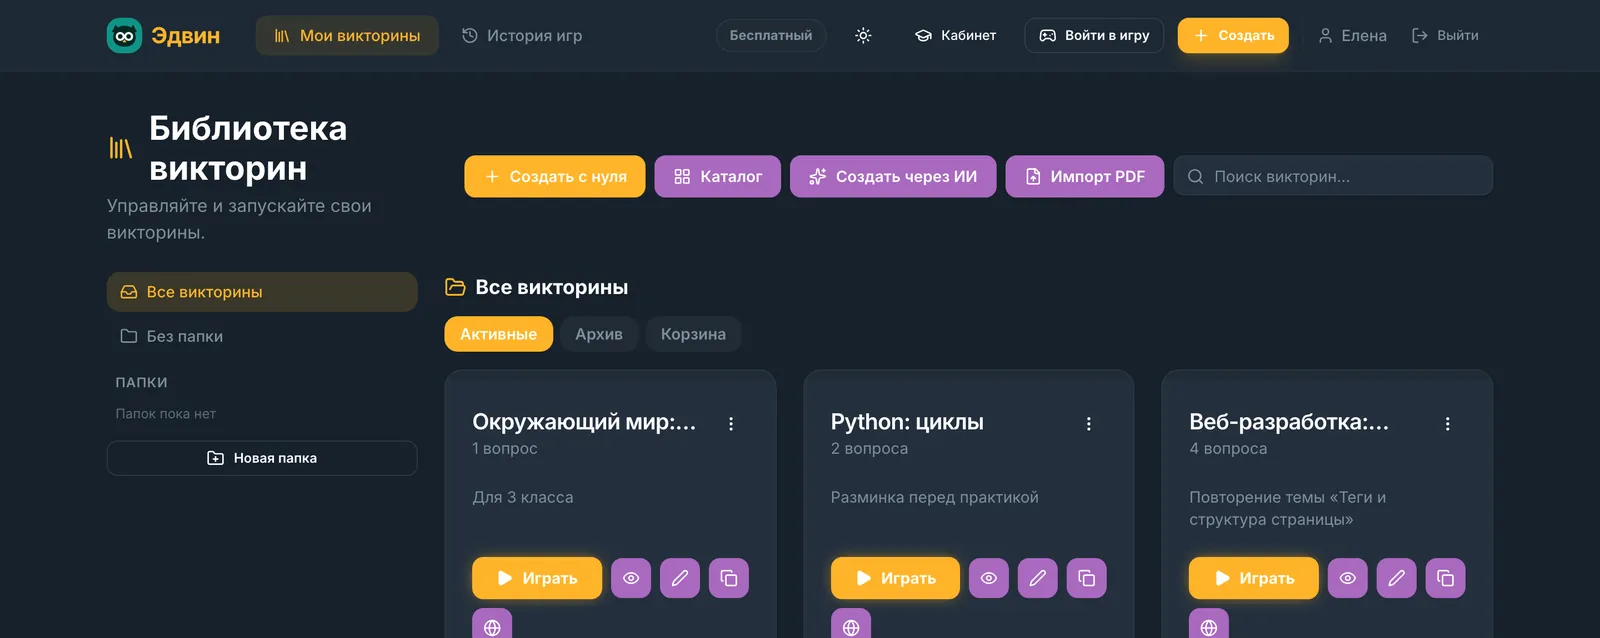The width and height of the screenshot is (1600, 638).
Task: Open Мои викторины navigation tab
Action: coord(347,36)
